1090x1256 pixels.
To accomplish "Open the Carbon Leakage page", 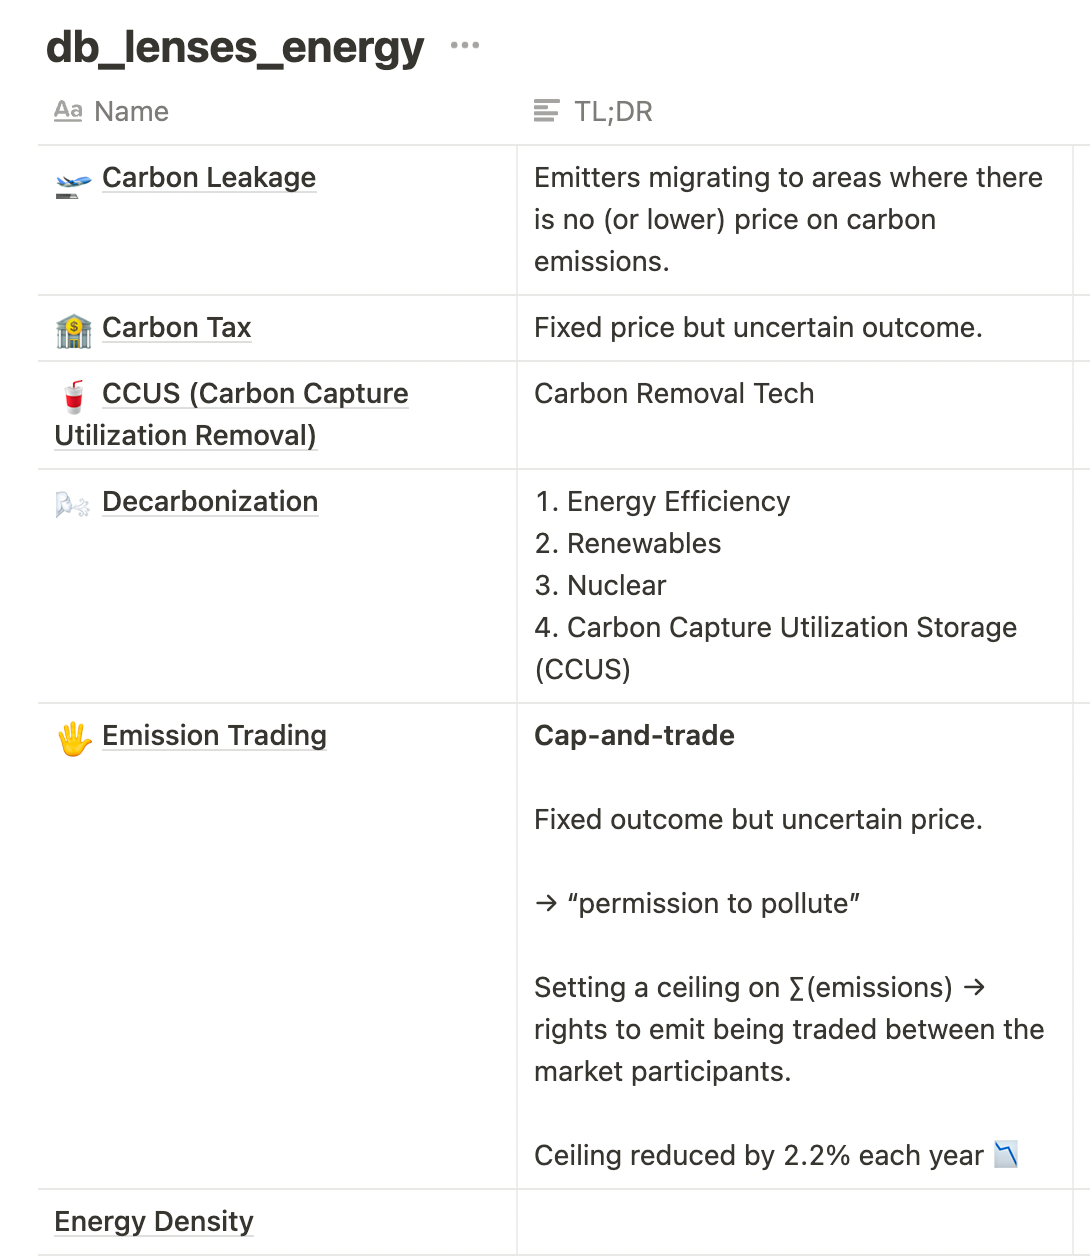I will 209,178.
